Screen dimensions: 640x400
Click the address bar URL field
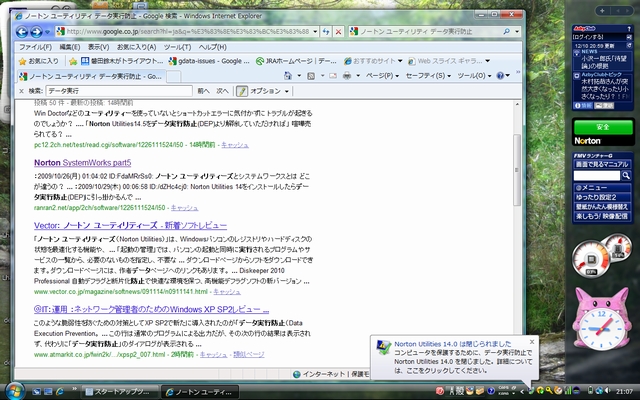click(x=188, y=31)
